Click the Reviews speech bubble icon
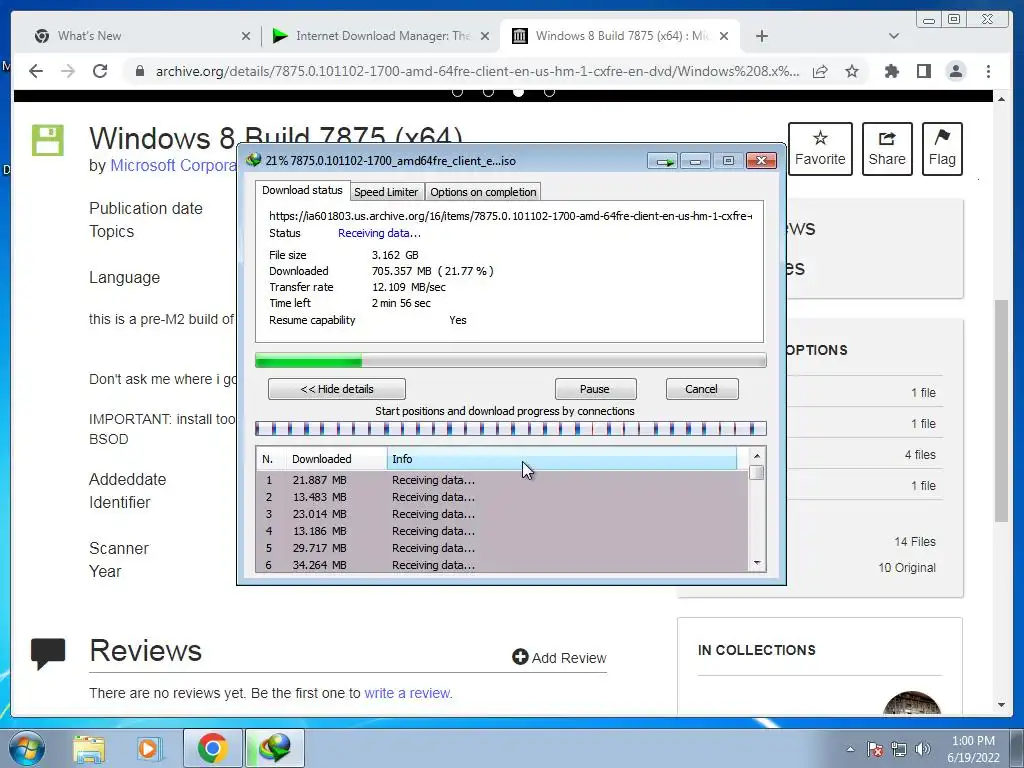 click(48, 654)
